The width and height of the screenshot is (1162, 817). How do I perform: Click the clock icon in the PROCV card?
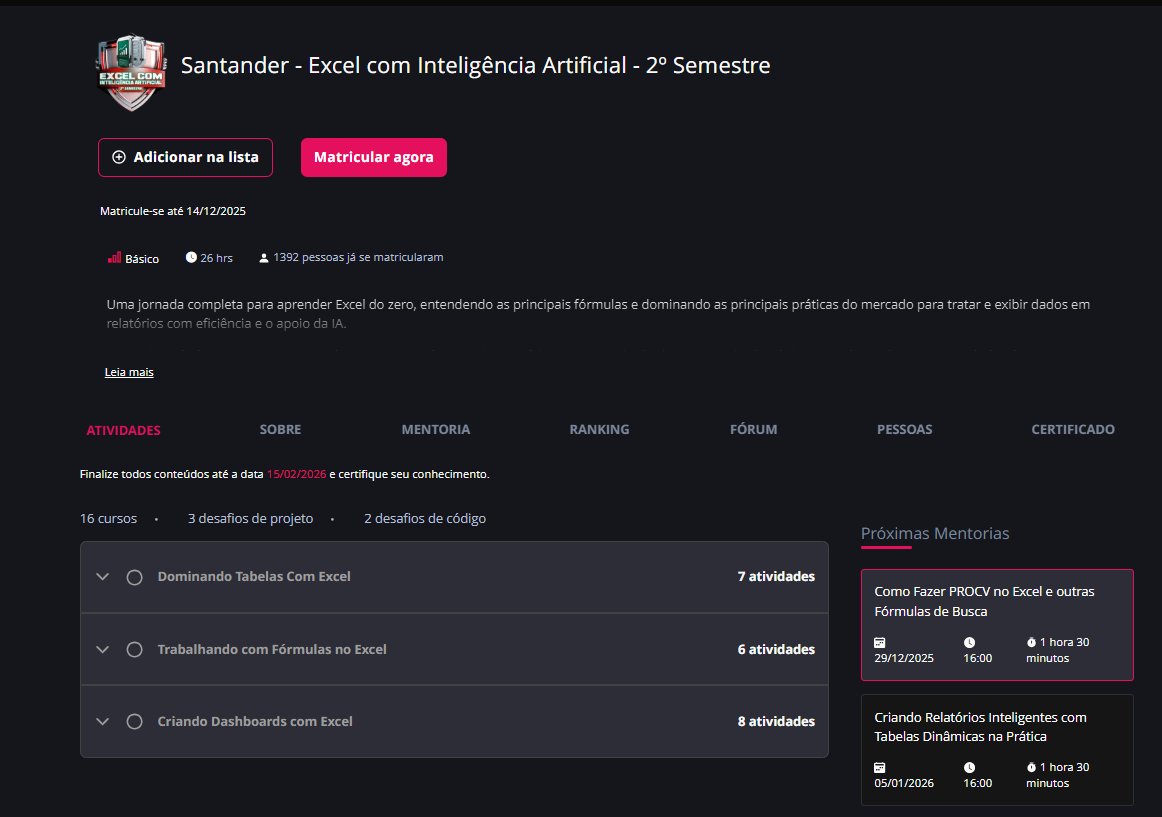pyautogui.click(x=969, y=642)
